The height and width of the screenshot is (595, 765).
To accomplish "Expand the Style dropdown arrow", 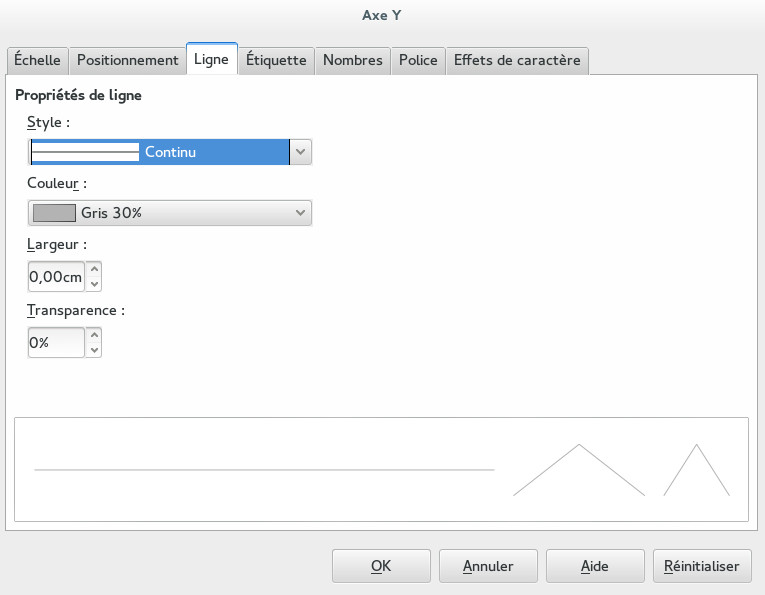I will (x=301, y=152).
